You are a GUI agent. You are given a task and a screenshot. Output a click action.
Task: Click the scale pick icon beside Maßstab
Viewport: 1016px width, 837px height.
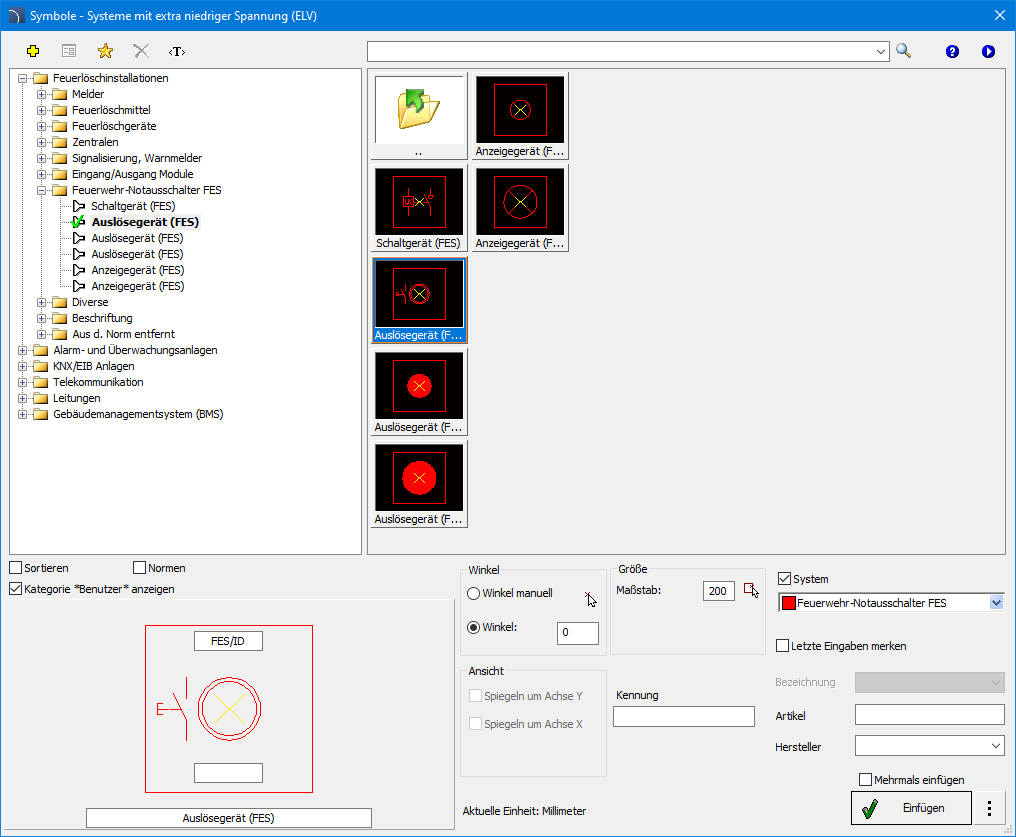pyautogui.click(x=751, y=590)
